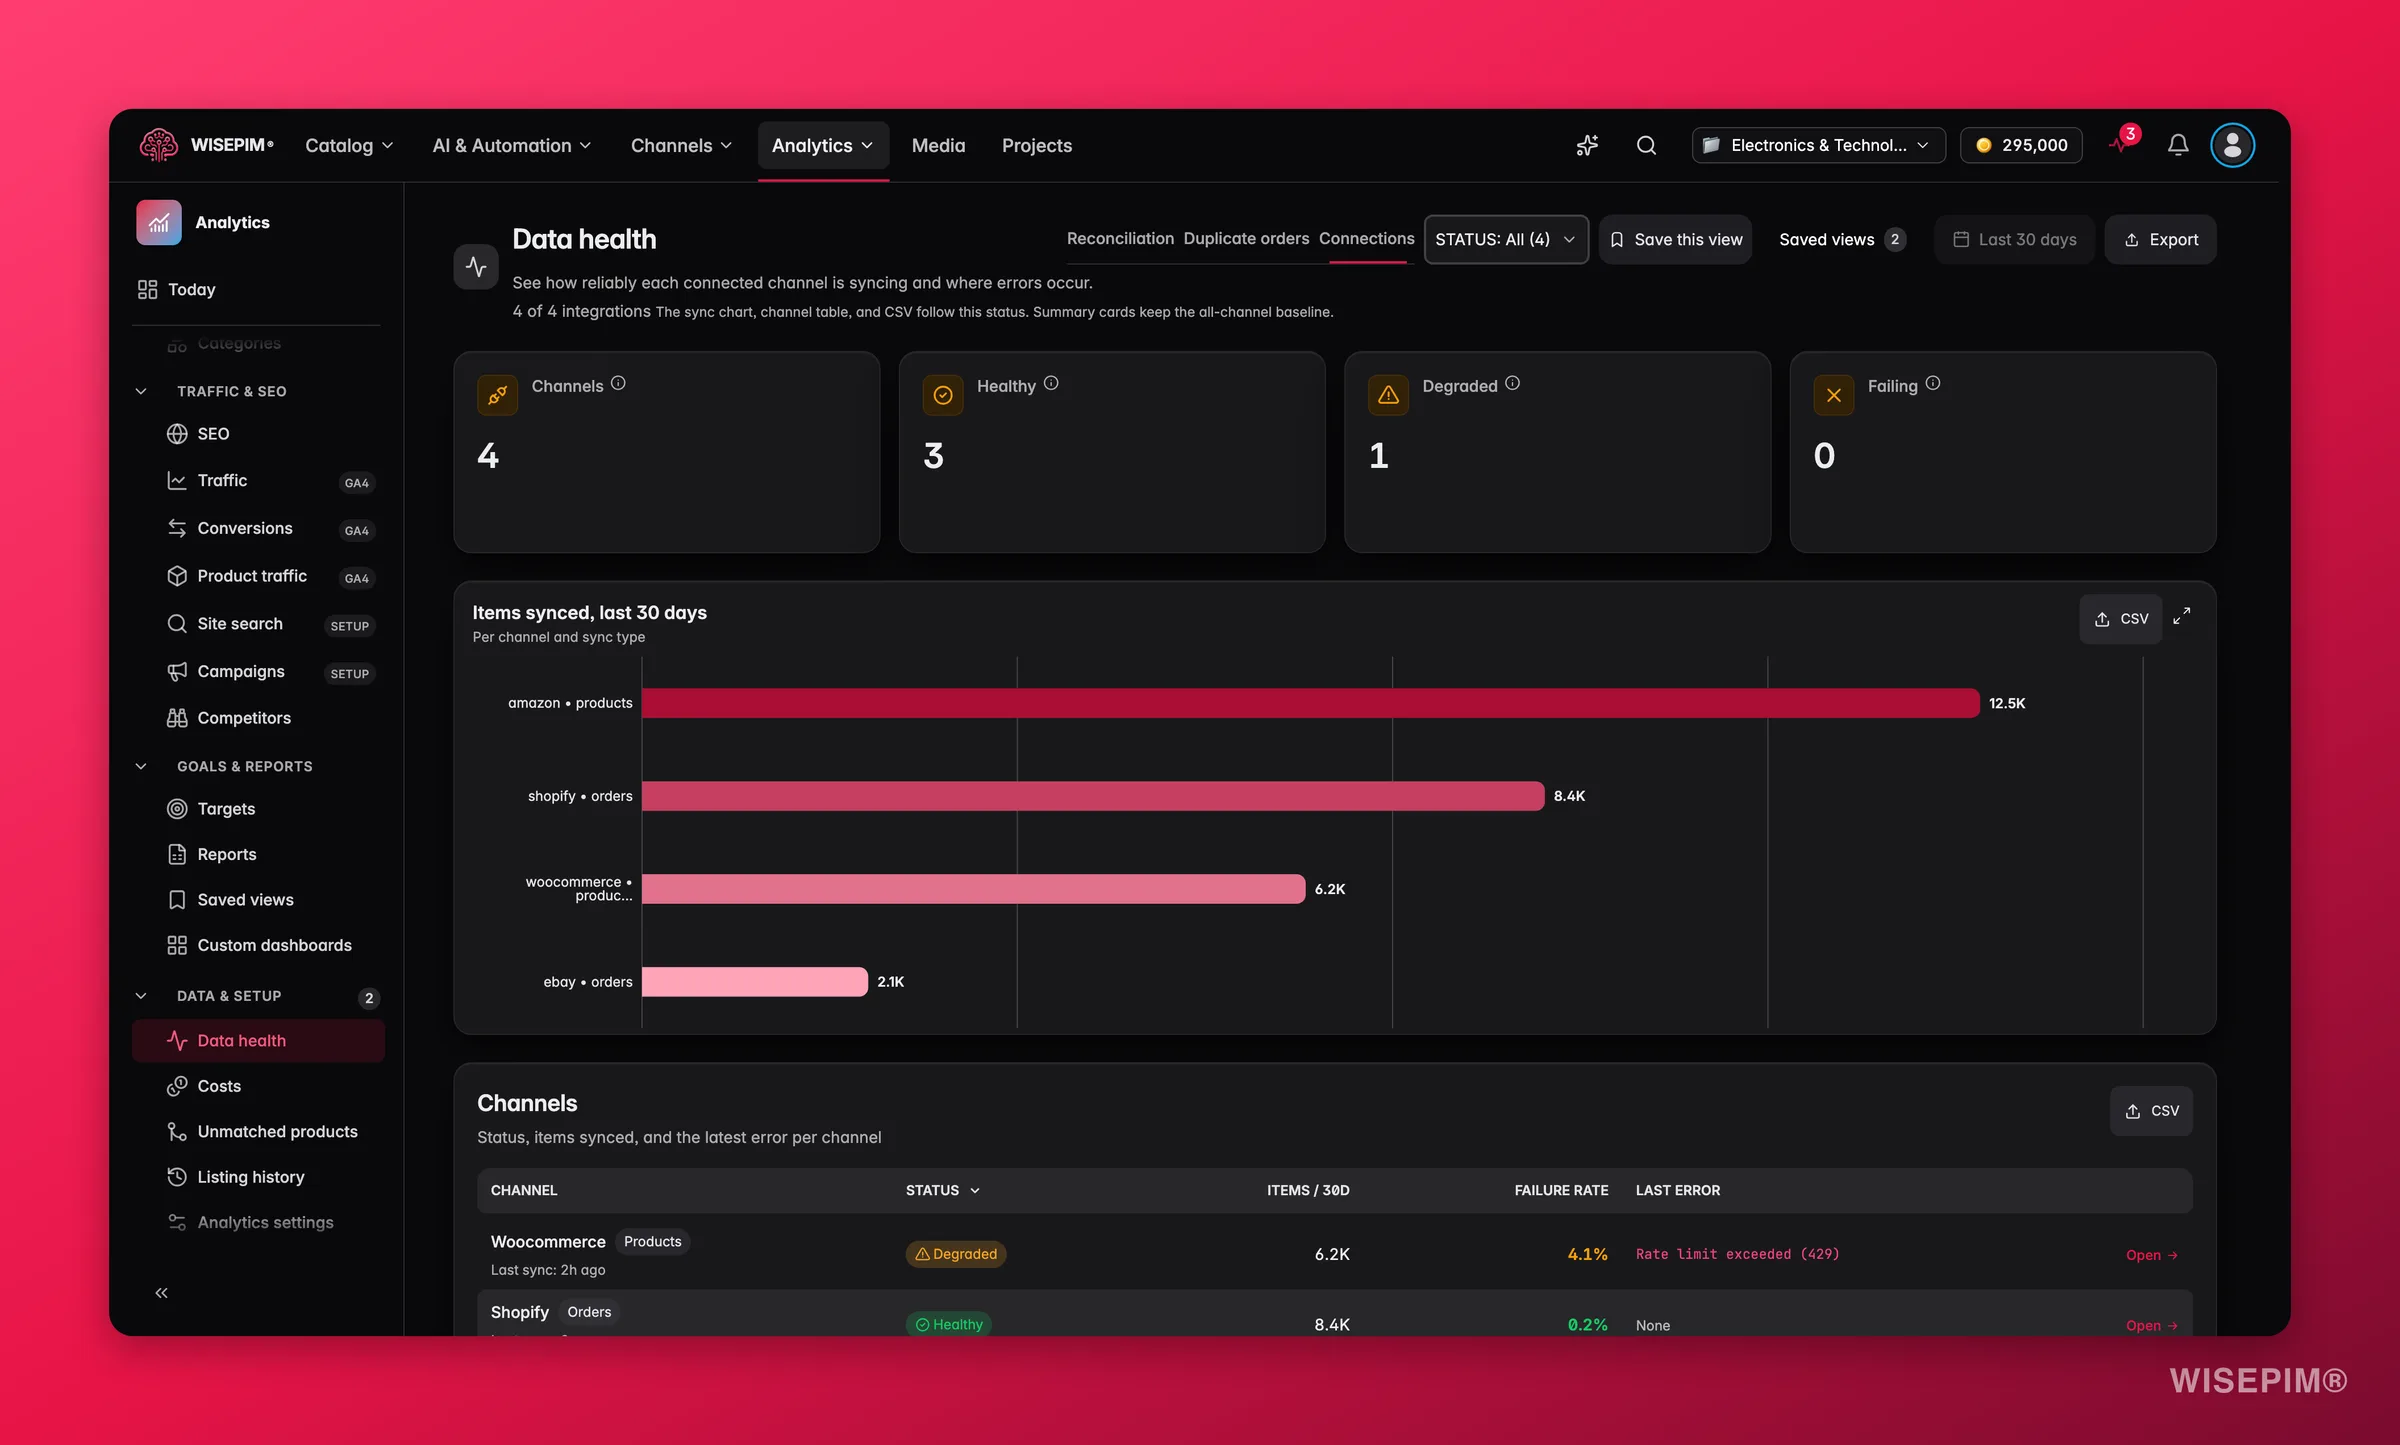
Task: Expand the Items synced chart fullscreen
Action: 2182,616
